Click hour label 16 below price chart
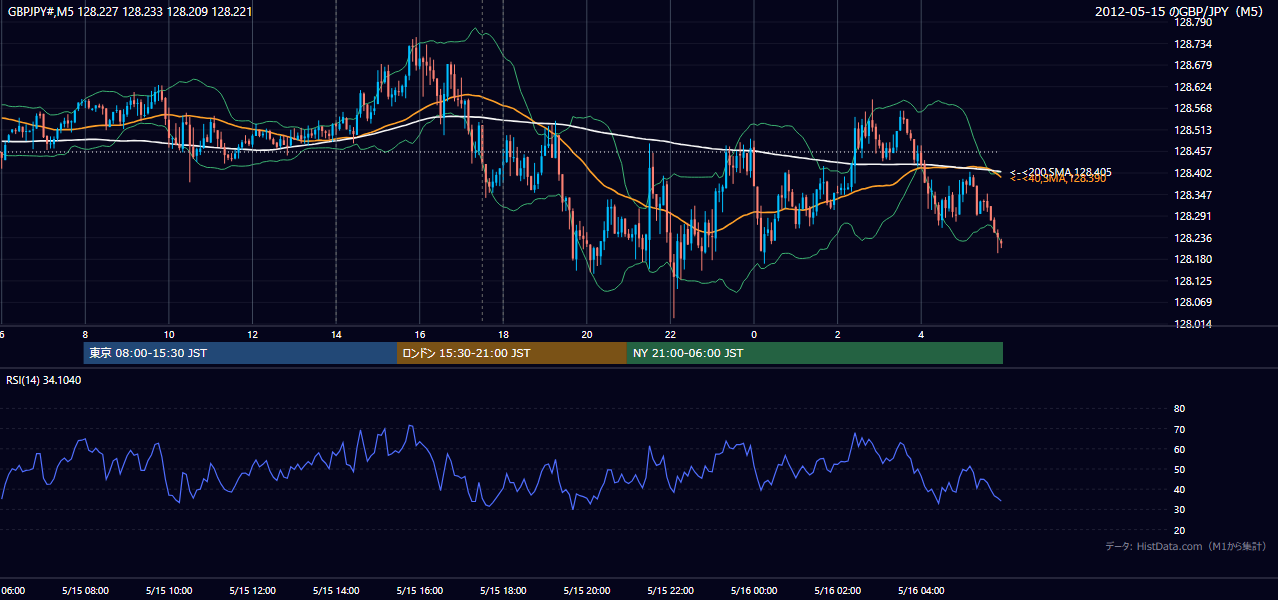The width and height of the screenshot is (1278, 600). click(420, 335)
